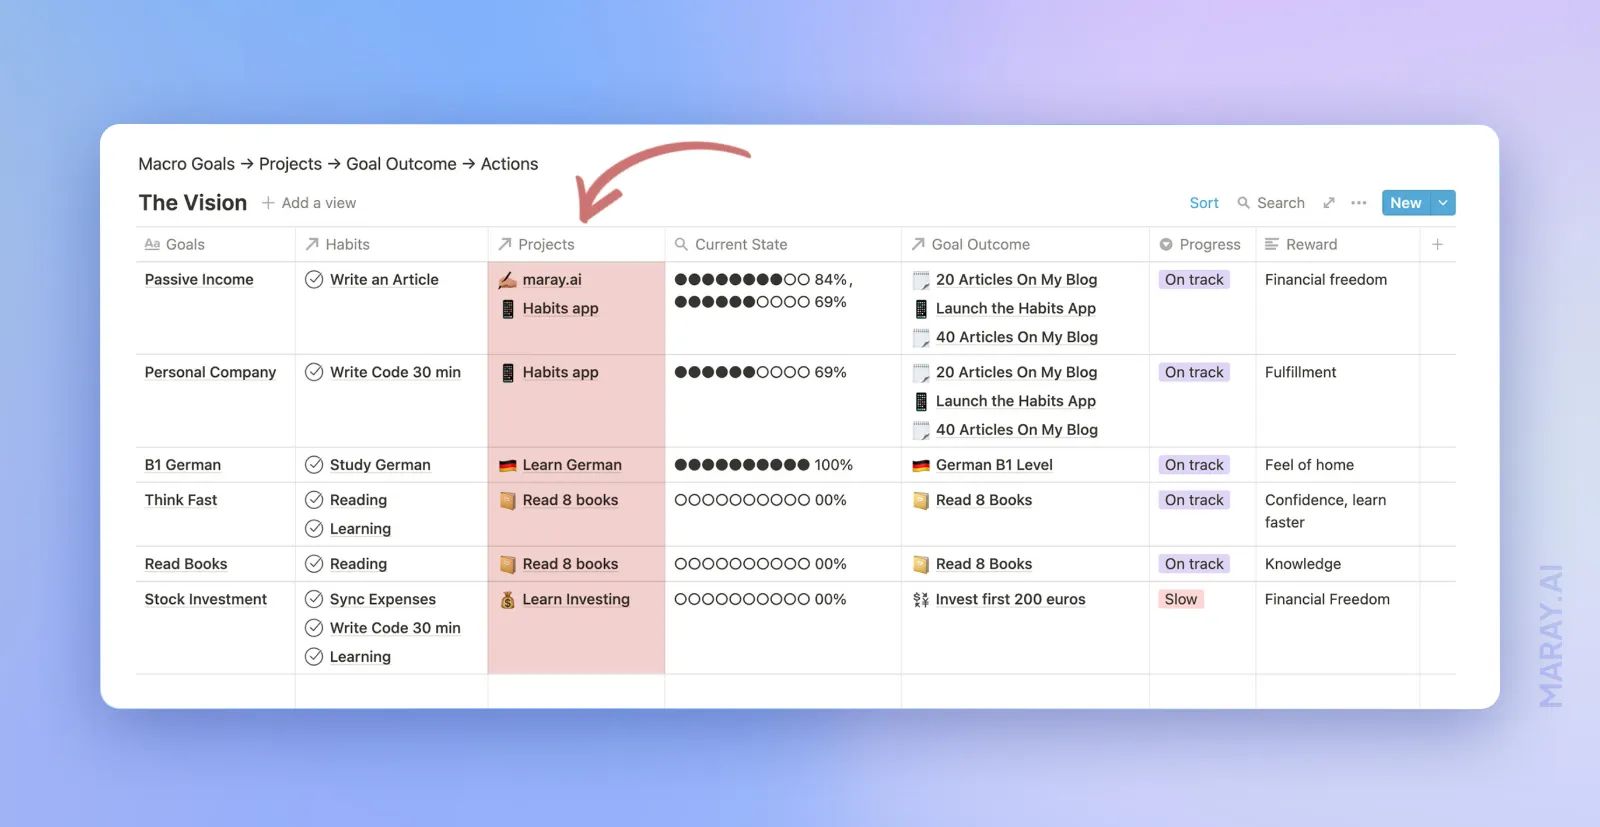The height and width of the screenshot is (827, 1600).
Task: Toggle the Study German habit checkmark
Action: point(314,465)
